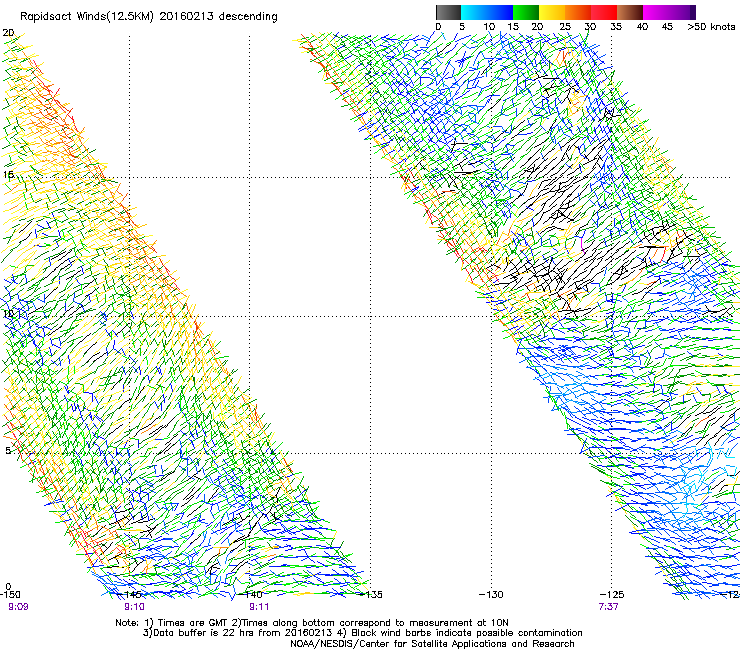This screenshot has width=740, height=650.
Task: Click the legend speed label '40'
Action: [642, 27]
